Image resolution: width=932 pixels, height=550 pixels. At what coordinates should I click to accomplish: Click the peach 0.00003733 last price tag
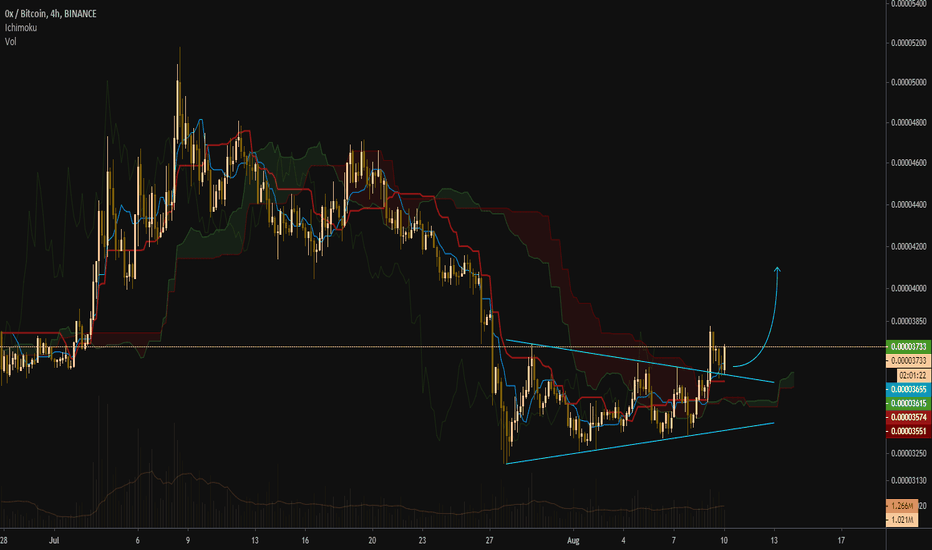908,360
